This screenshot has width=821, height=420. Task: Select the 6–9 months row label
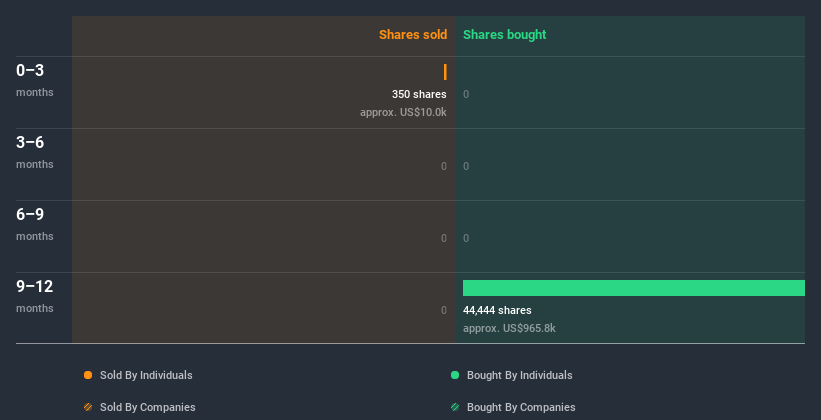(35, 224)
